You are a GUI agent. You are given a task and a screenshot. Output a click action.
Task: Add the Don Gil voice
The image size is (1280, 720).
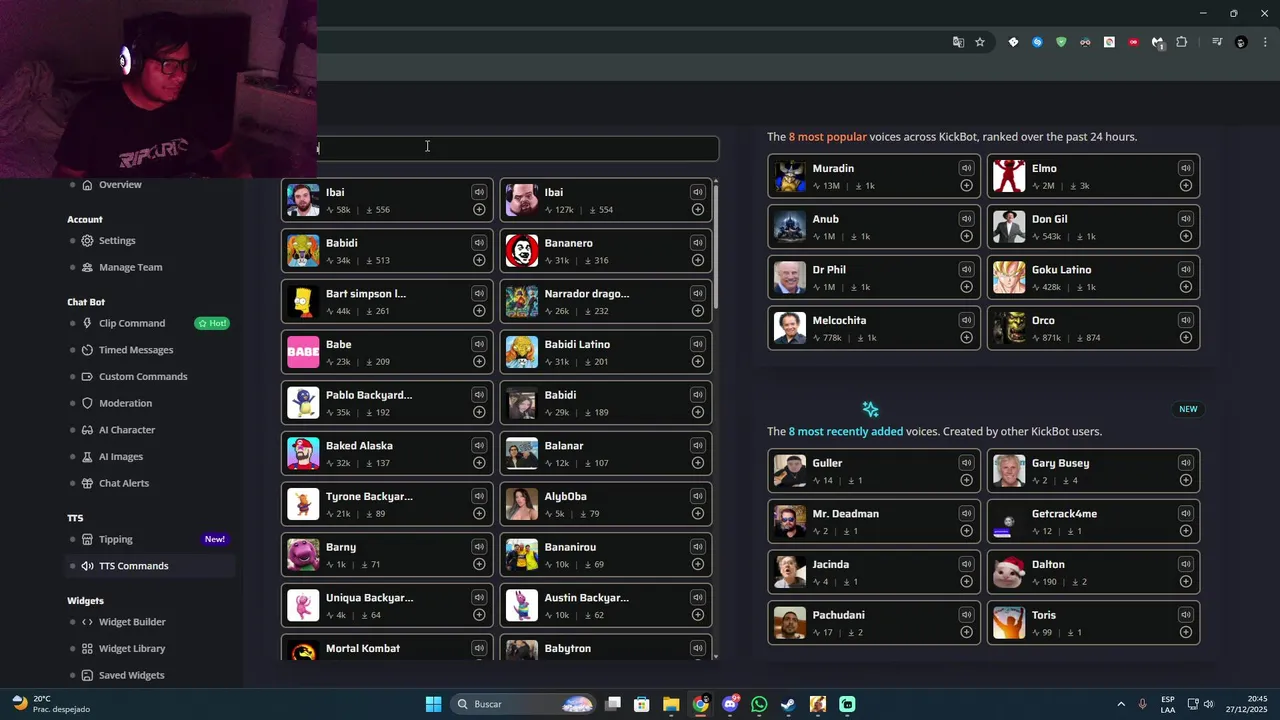(x=1185, y=236)
